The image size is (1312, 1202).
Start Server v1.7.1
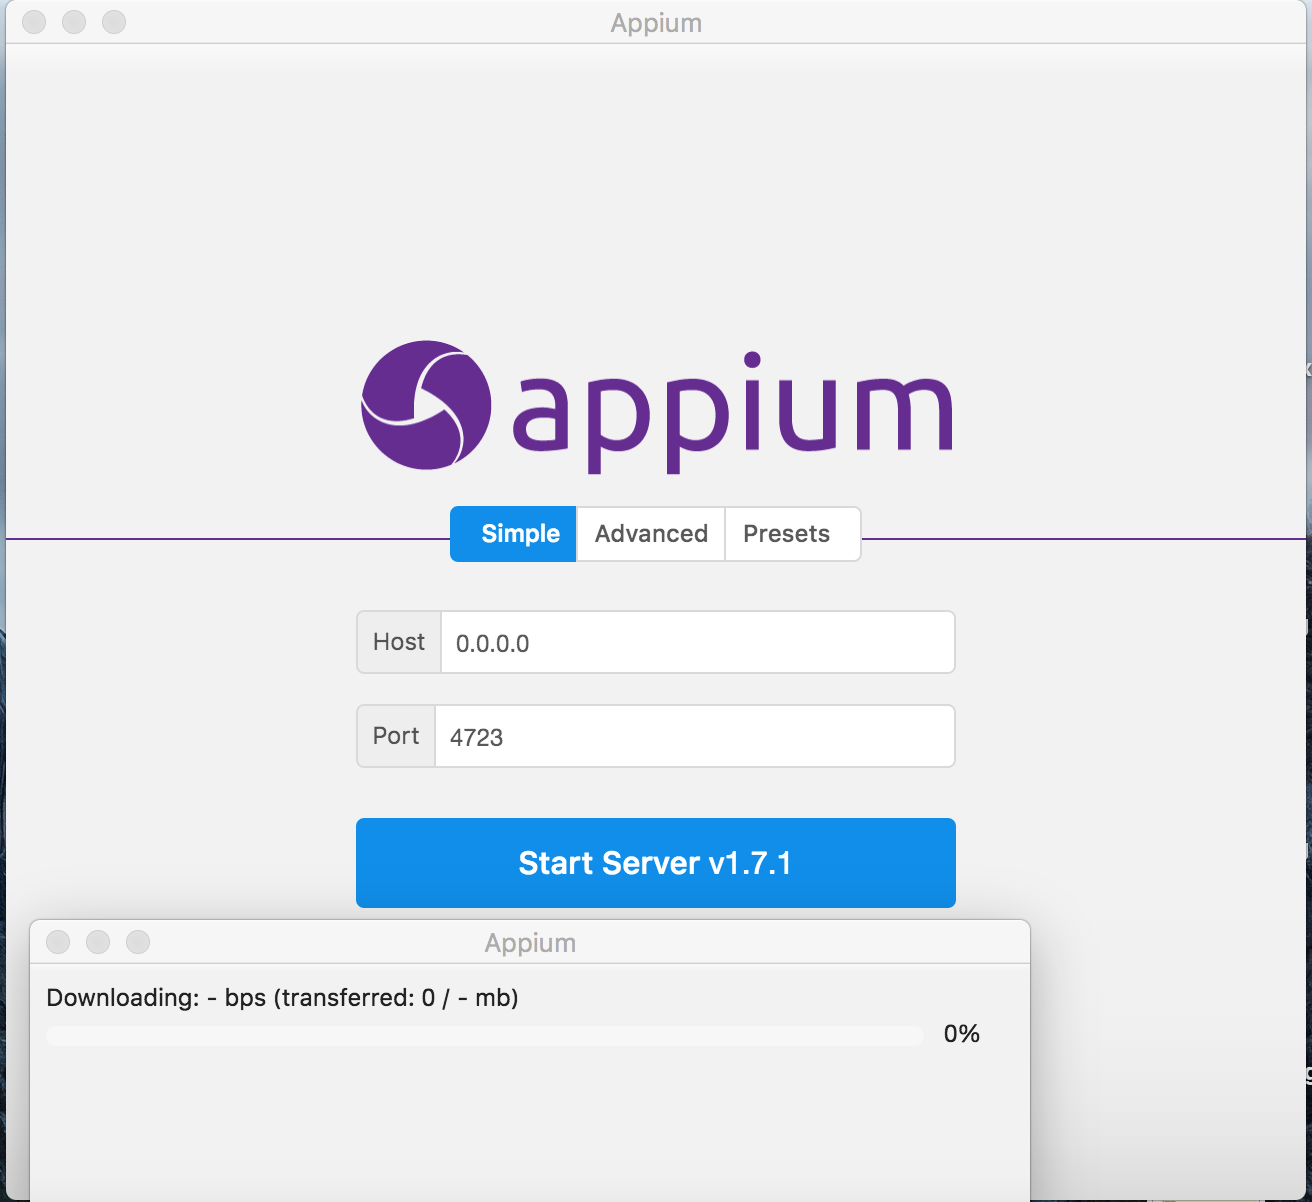(x=656, y=863)
